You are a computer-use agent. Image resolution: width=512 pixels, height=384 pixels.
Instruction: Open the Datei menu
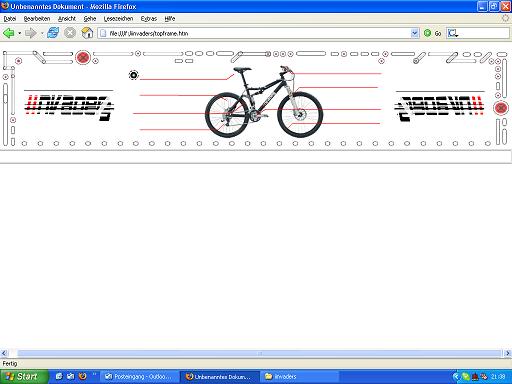point(10,19)
